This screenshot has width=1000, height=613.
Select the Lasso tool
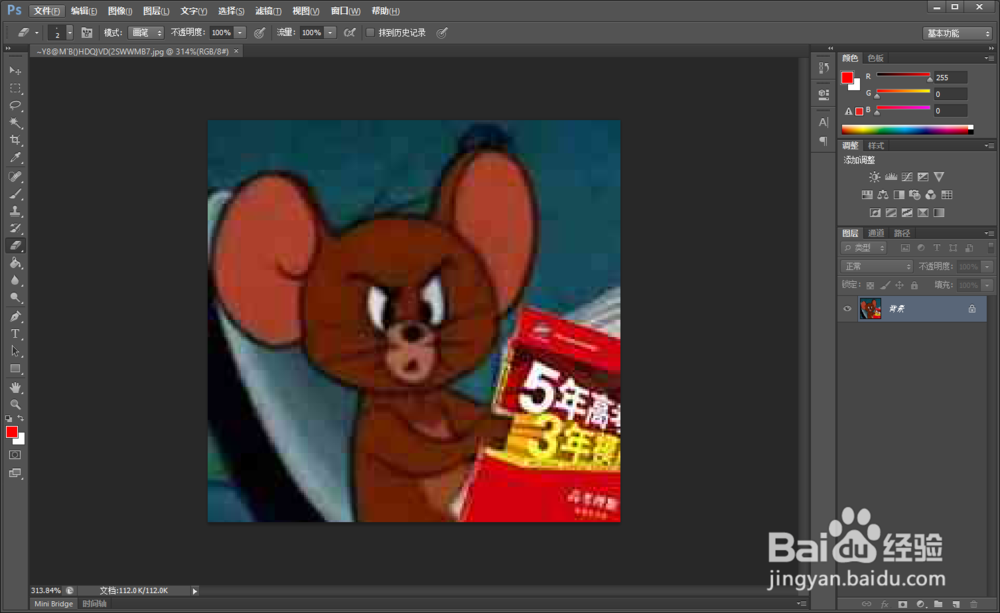(x=15, y=105)
